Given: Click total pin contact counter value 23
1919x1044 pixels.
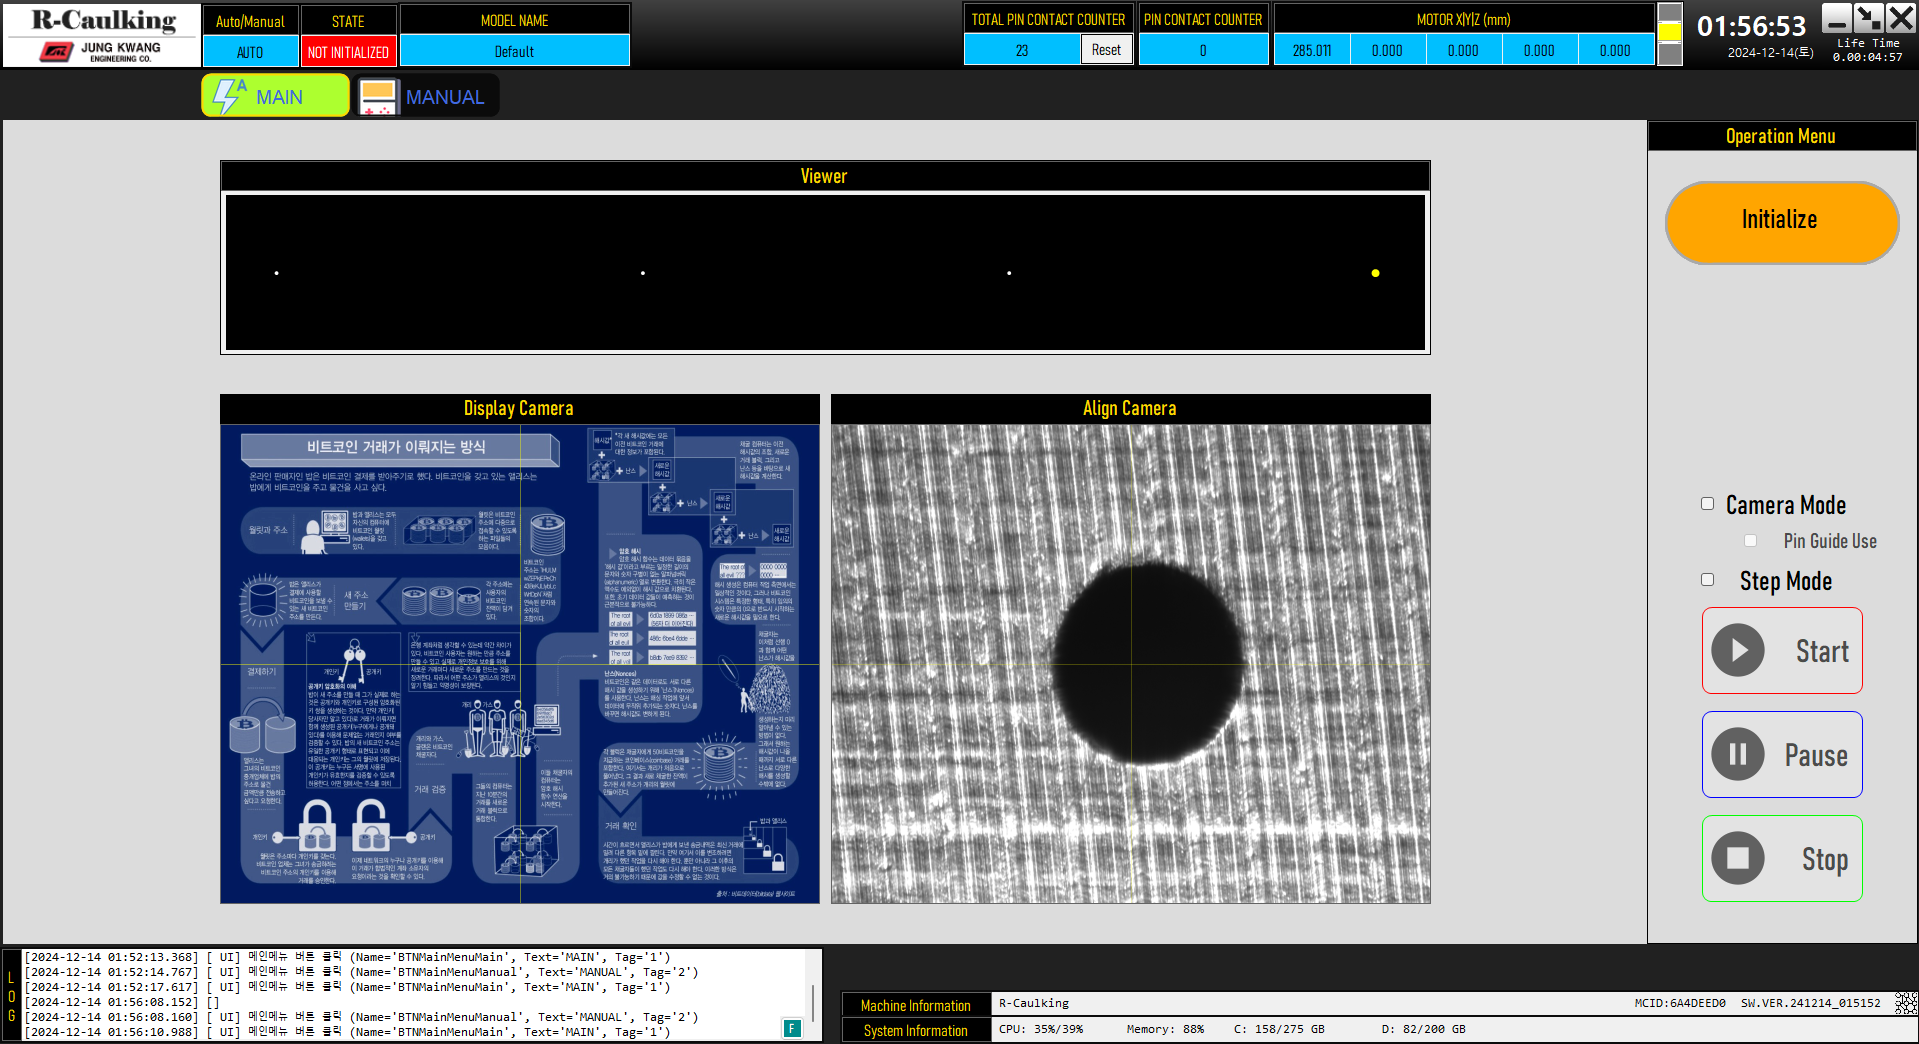Looking at the screenshot, I should click(1022, 50).
